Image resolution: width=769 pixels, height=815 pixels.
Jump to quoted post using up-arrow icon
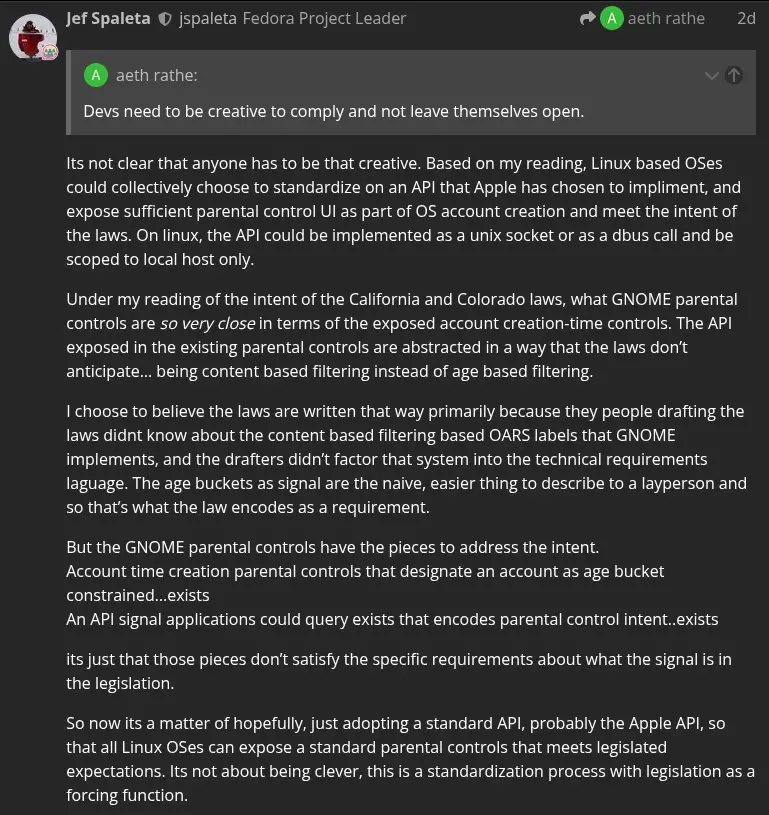coord(734,76)
